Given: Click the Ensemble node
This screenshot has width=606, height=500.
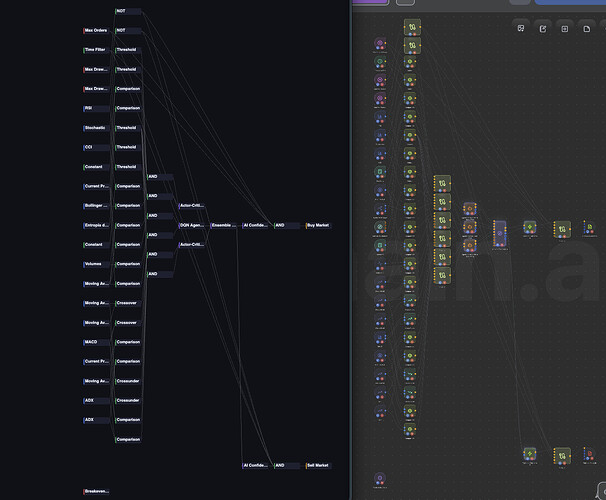Looking at the screenshot, I should 223,225.
